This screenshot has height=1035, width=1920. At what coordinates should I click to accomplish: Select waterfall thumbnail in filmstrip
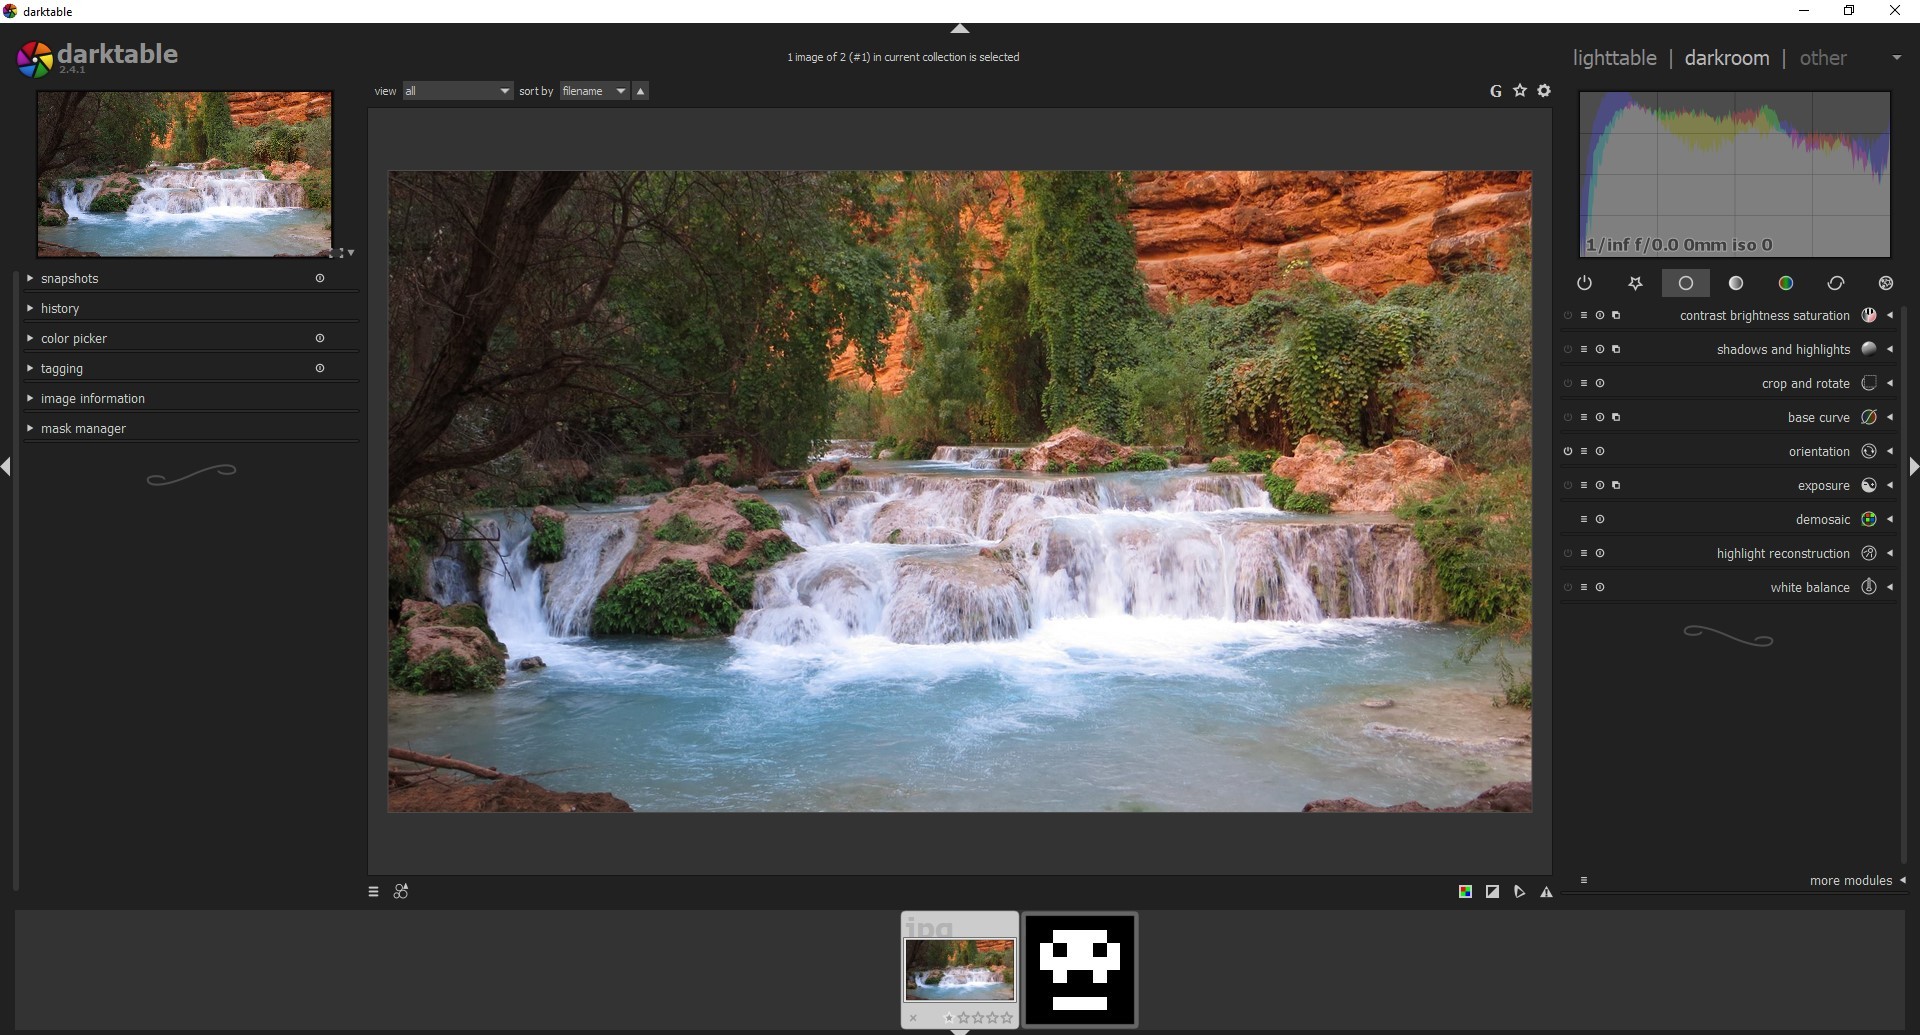[x=960, y=969]
